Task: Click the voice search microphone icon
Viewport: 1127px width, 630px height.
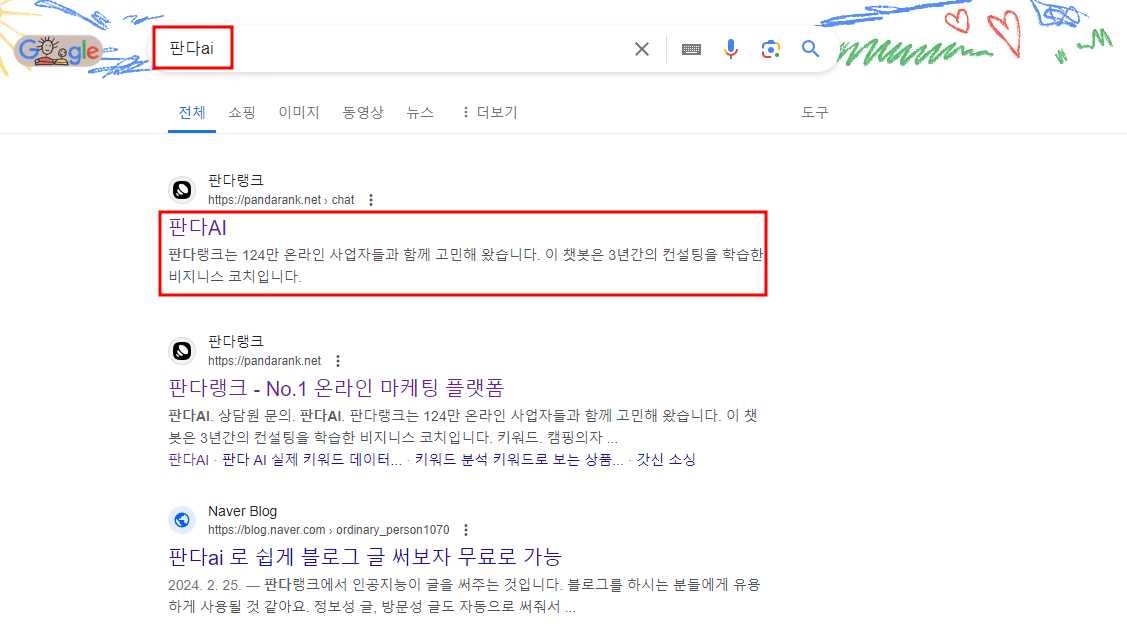Action: coord(731,48)
